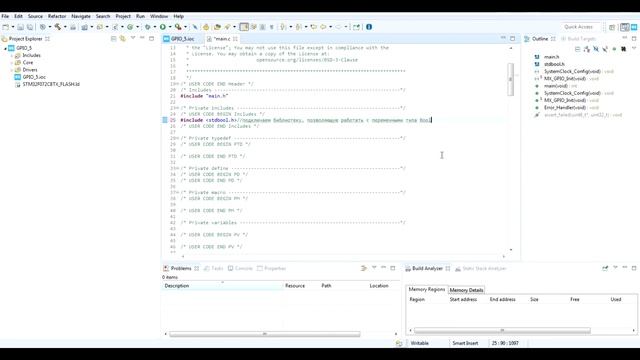Expand the GPIO_5 project node
The height and width of the screenshot is (360, 640).
pyautogui.click(x=5, y=48)
